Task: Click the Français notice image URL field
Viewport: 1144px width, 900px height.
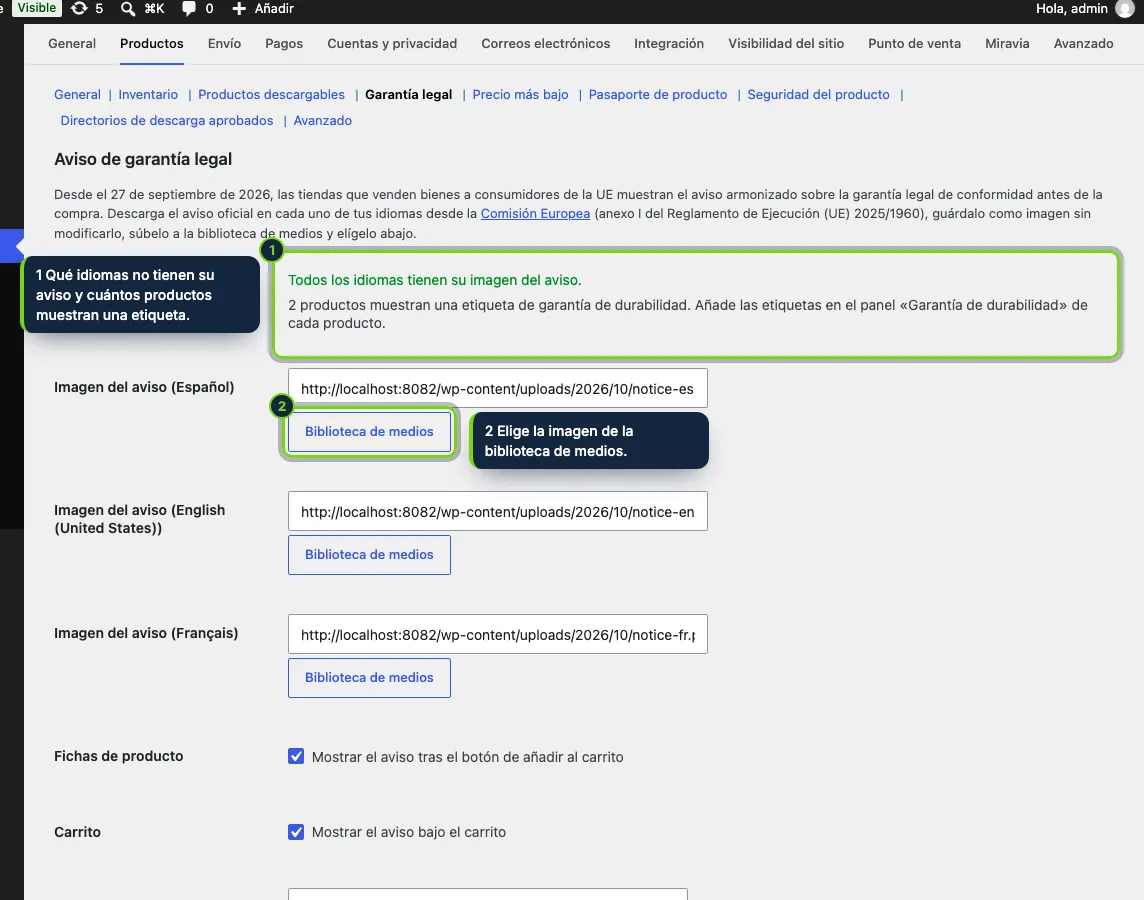Action: click(498, 635)
